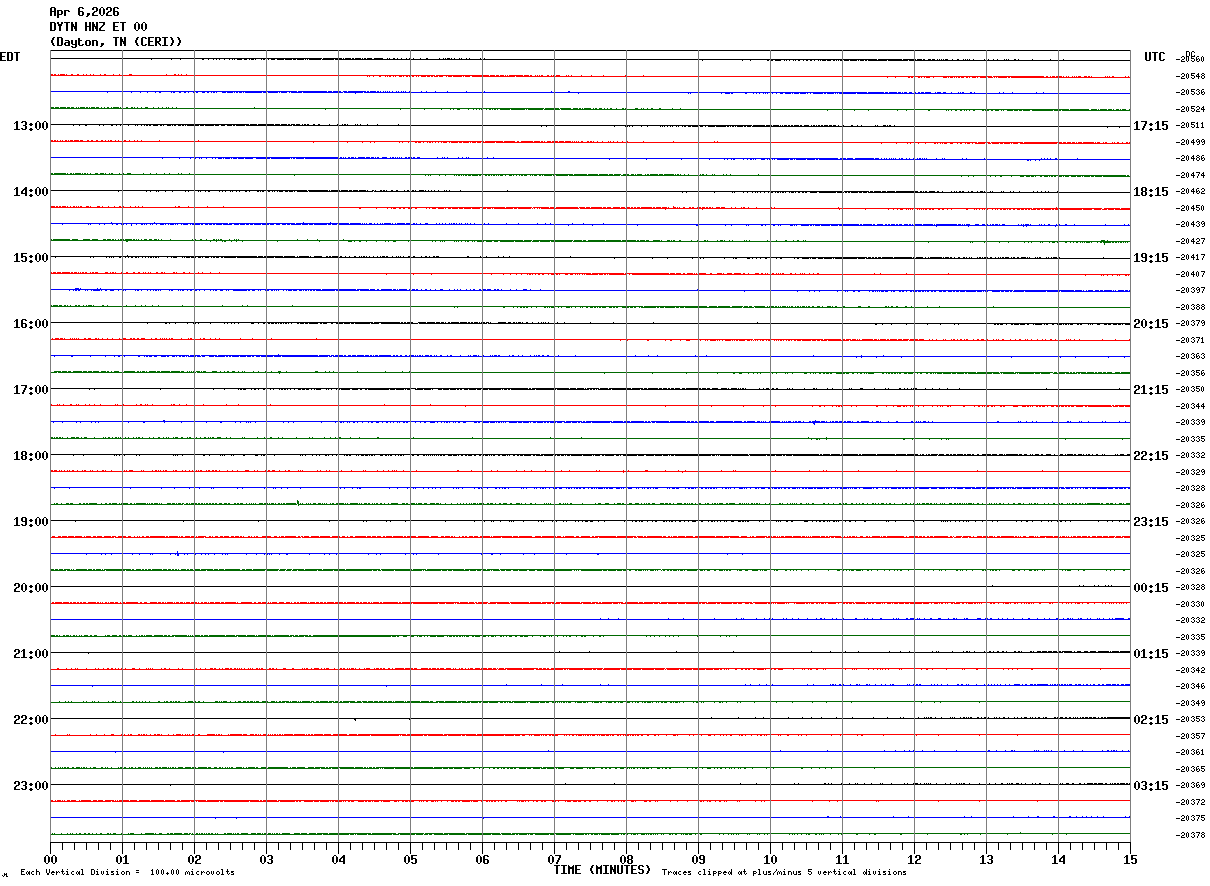Click DC offset value "-20450"
The width and height of the screenshot is (1210, 886).
click(1190, 208)
